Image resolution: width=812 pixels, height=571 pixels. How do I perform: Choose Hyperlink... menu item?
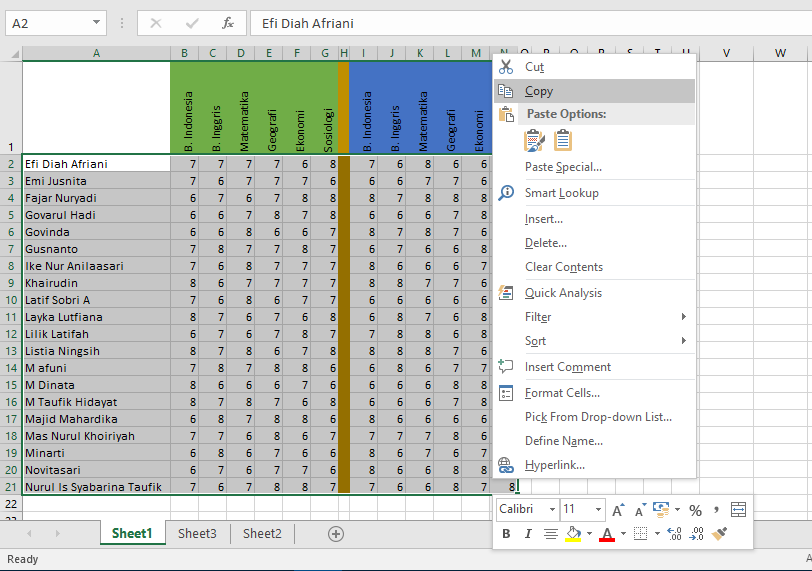coord(594,465)
